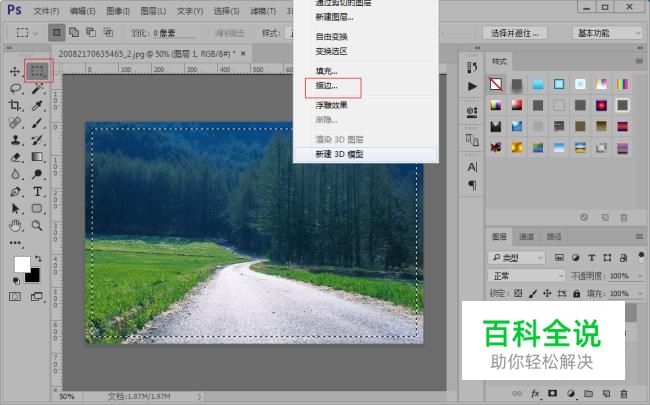
Task: Open the Layers panel menu
Action: click(x=639, y=237)
